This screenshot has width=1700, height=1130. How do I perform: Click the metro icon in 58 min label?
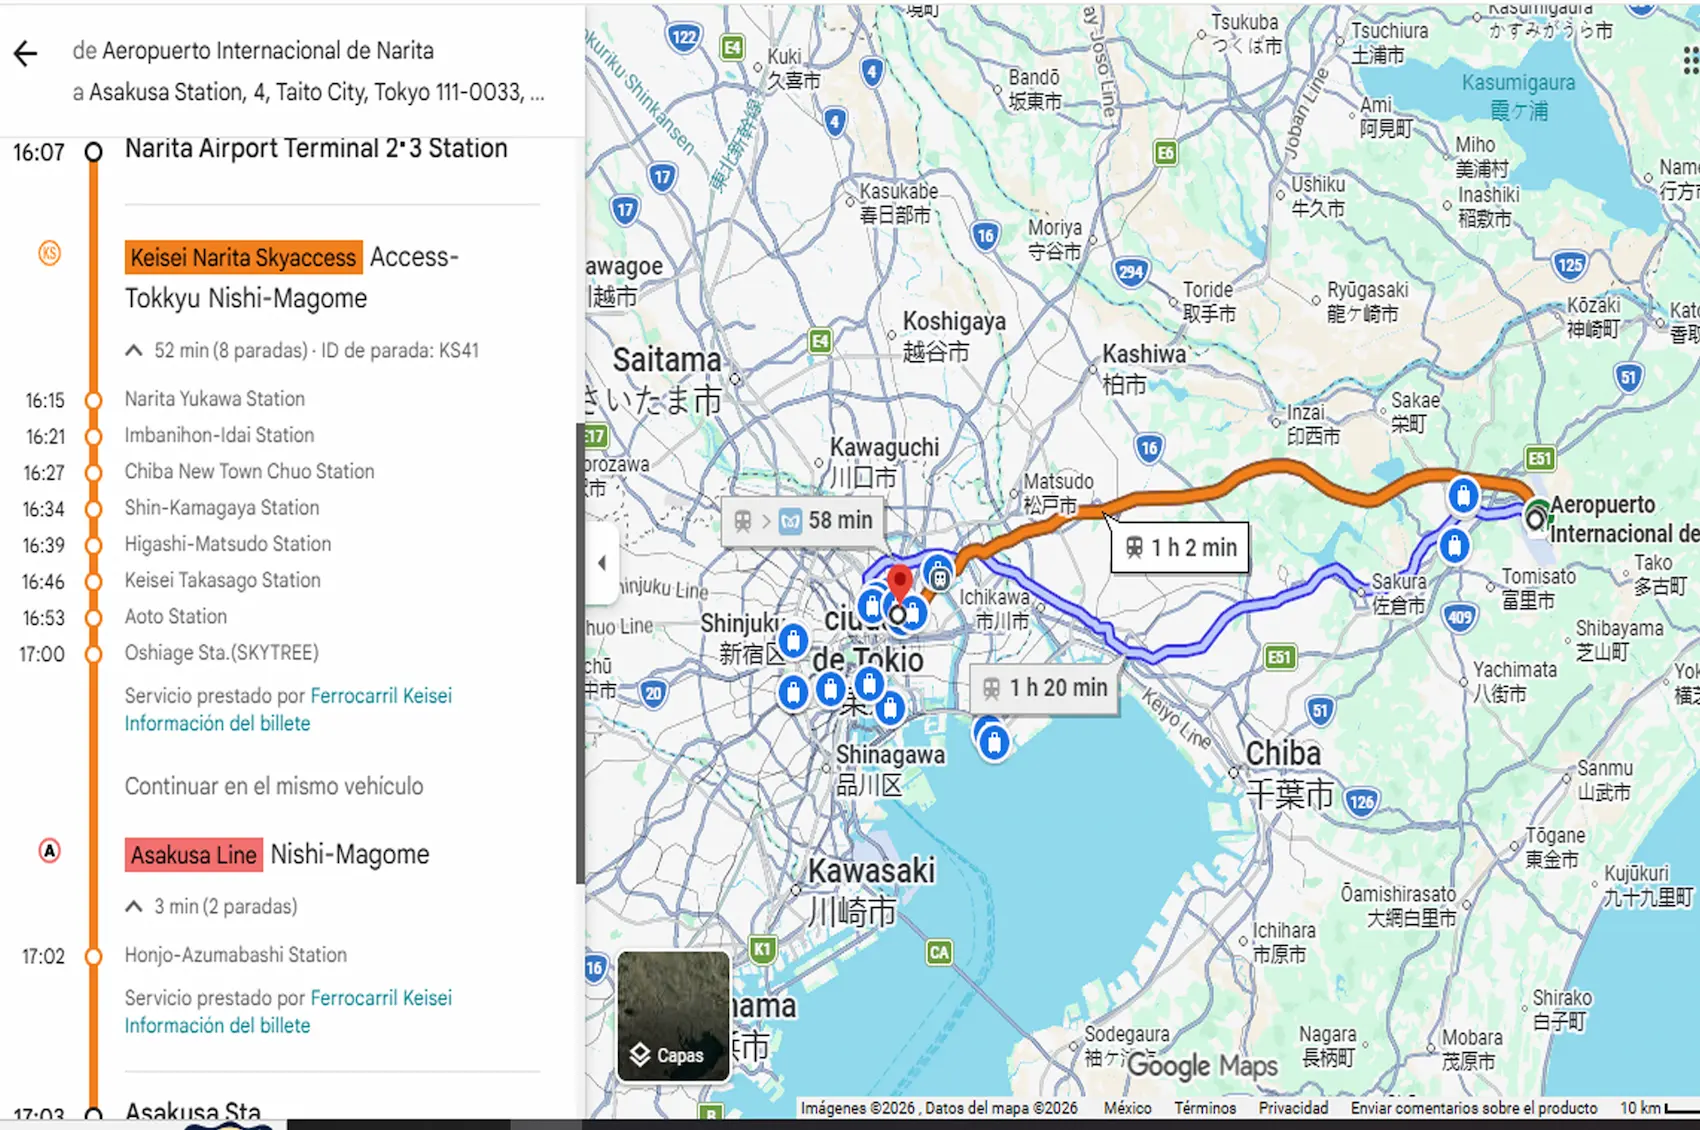point(790,521)
